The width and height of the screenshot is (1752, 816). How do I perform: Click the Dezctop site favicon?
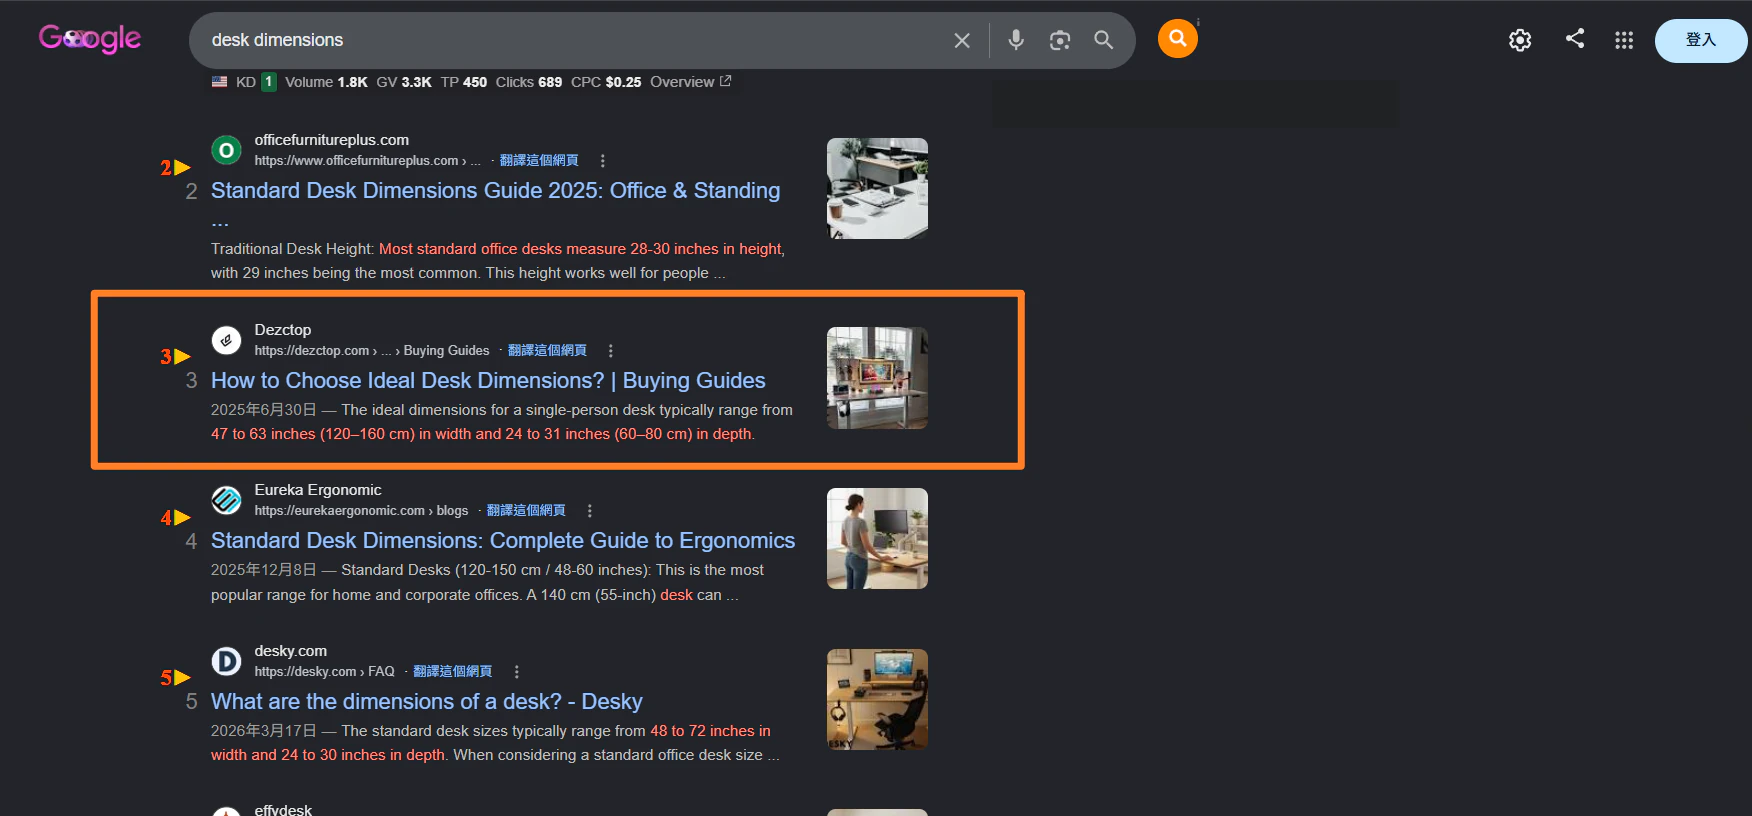(227, 340)
